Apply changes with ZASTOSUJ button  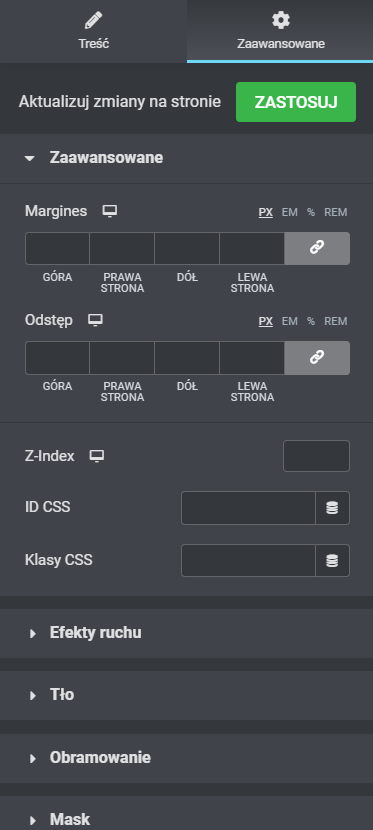click(x=296, y=102)
